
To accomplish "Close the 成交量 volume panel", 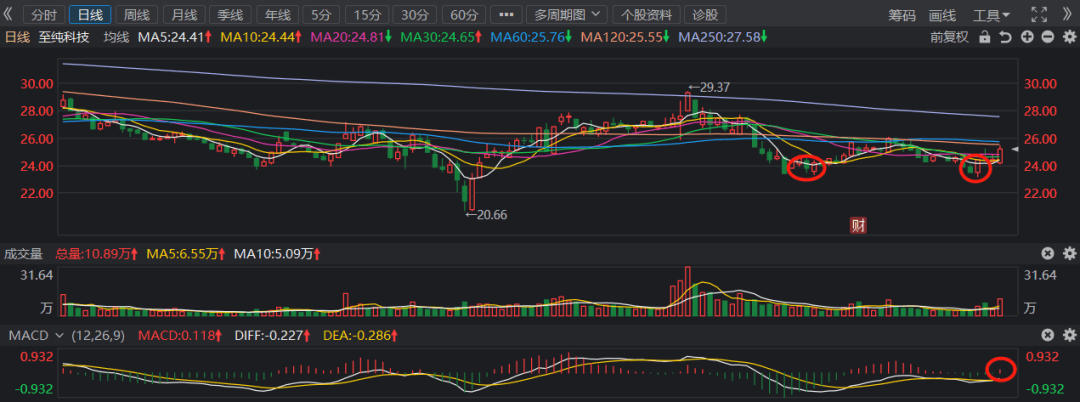I will pyautogui.click(x=1047, y=254).
